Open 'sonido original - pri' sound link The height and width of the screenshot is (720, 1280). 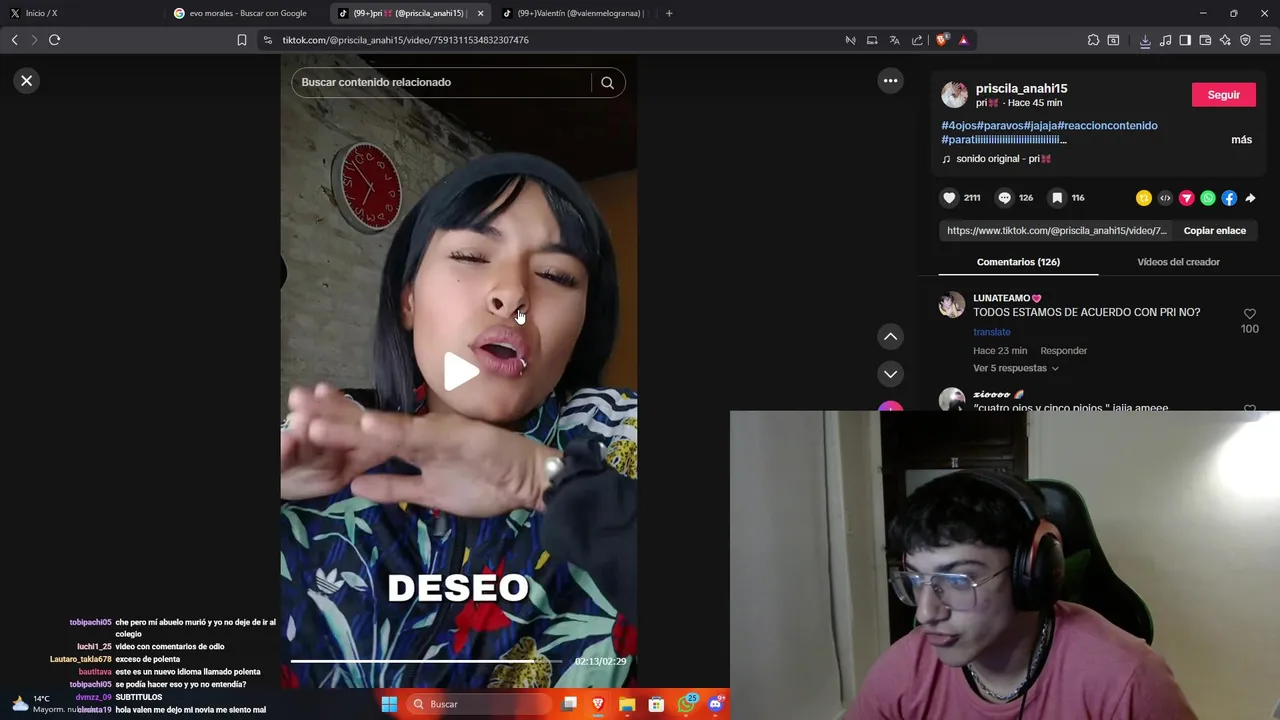[x=1003, y=159]
